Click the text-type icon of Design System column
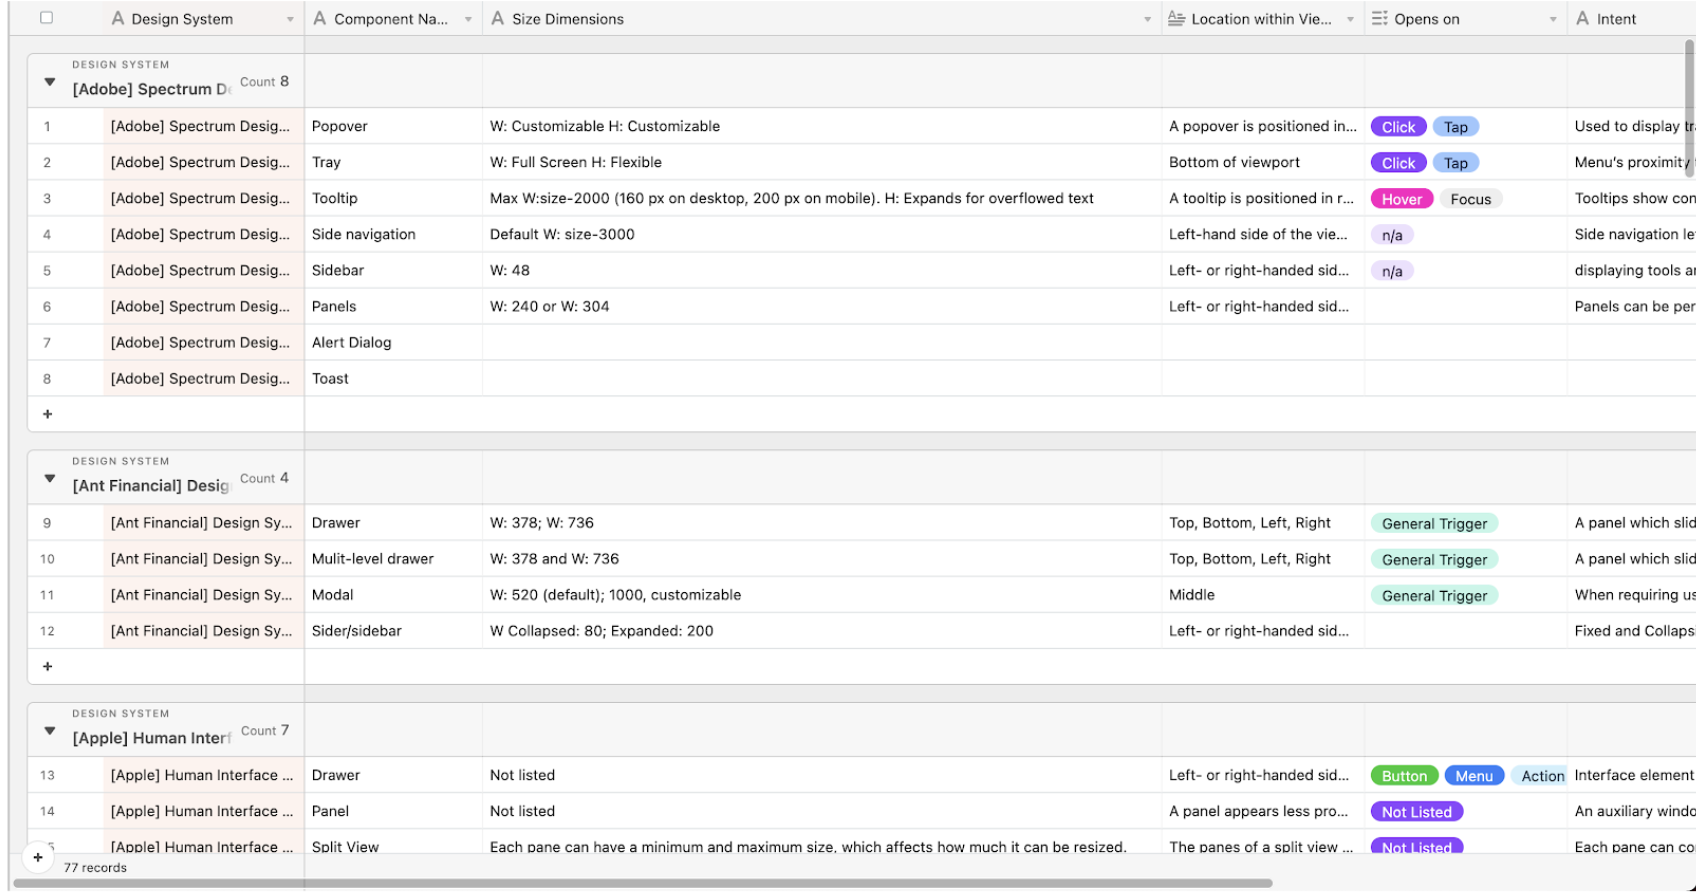This screenshot has width=1696, height=892. click(118, 19)
